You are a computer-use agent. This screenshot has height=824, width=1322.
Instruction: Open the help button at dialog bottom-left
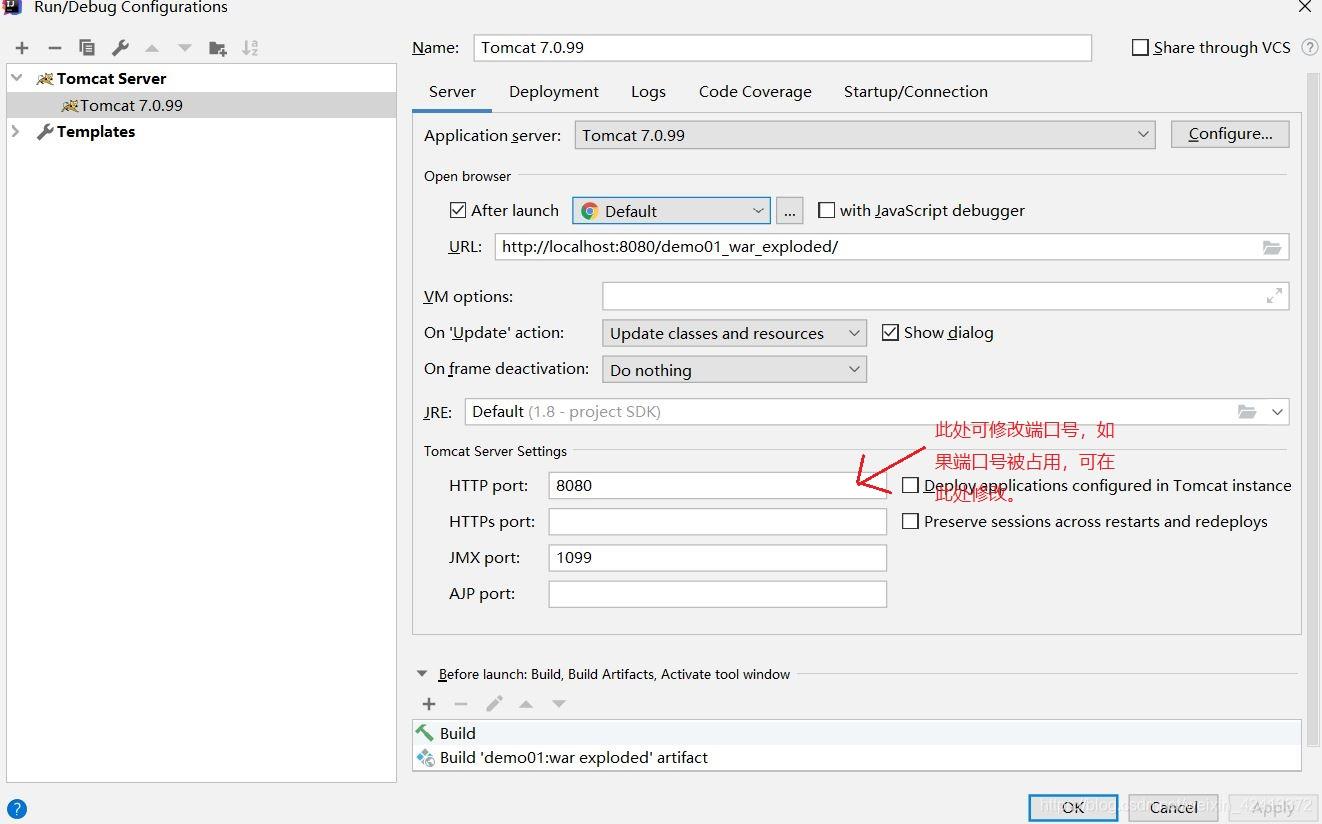(x=17, y=809)
